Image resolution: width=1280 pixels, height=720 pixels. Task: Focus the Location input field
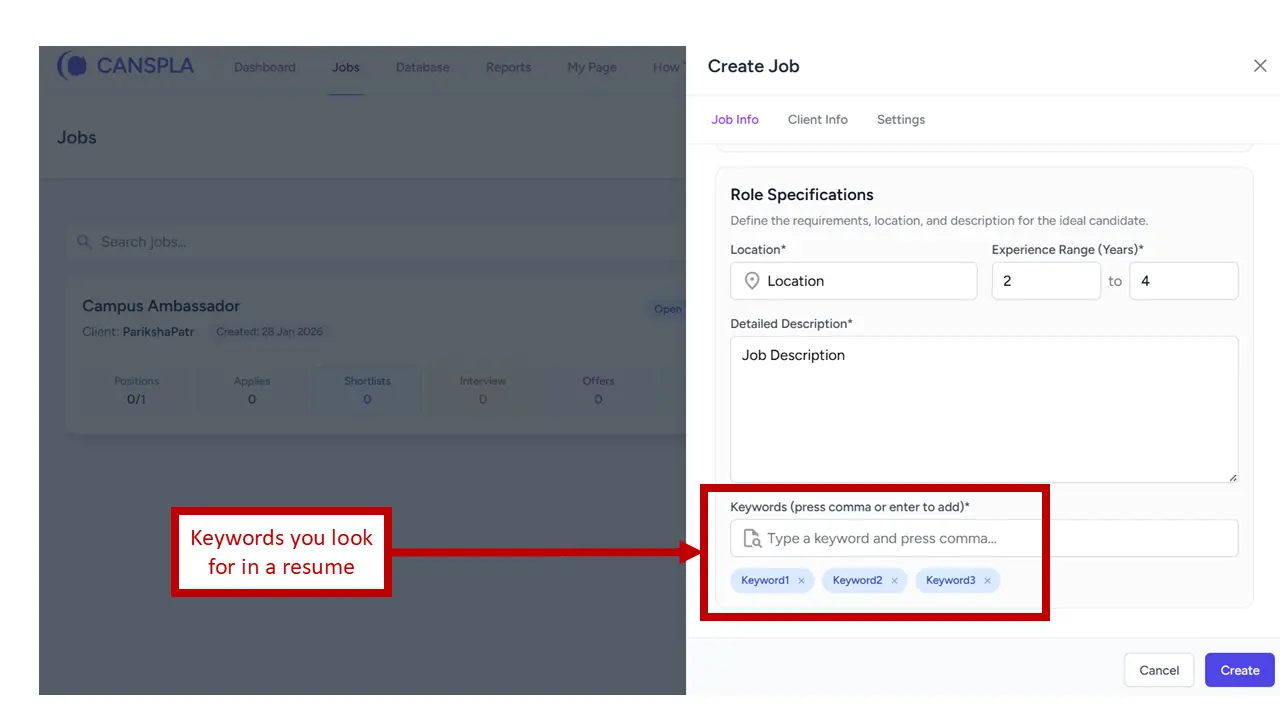pyautogui.click(x=865, y=281)
